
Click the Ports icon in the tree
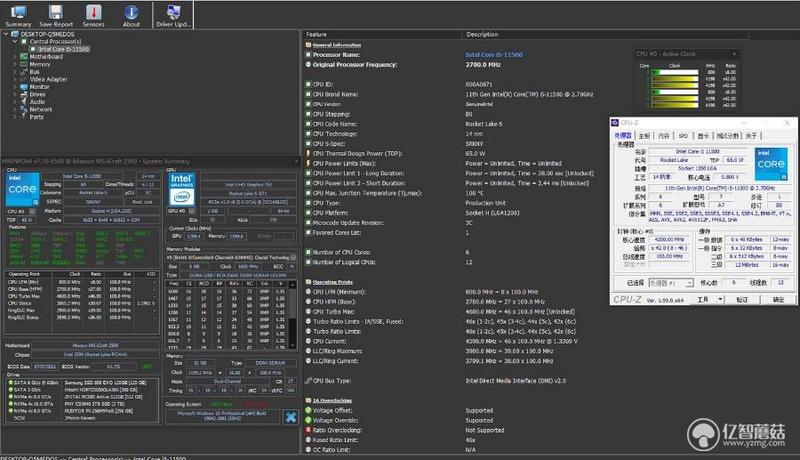point(23,117)
